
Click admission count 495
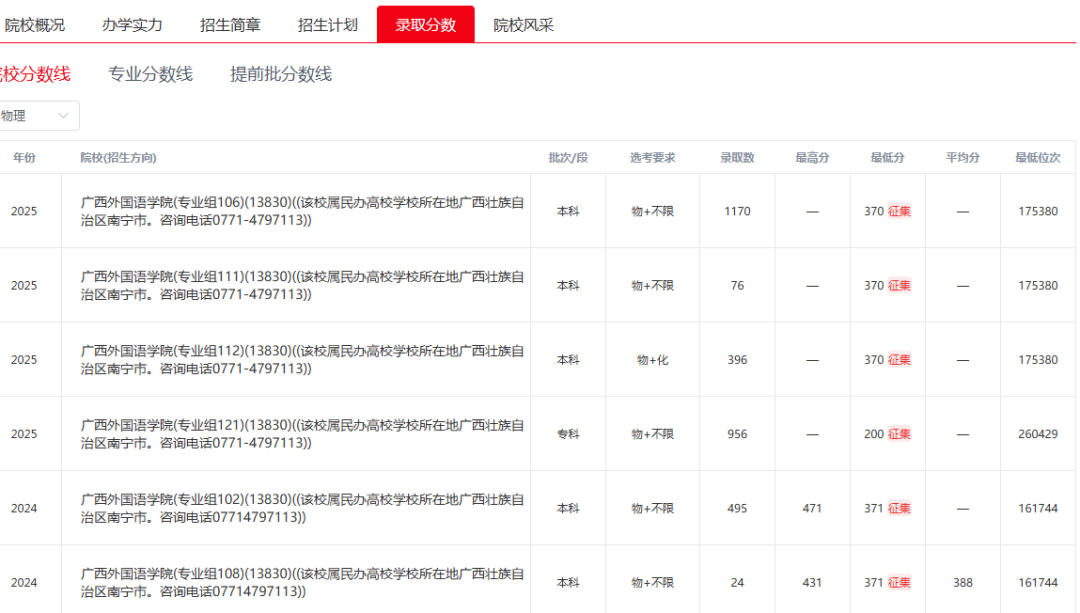(x=737, y=509)
